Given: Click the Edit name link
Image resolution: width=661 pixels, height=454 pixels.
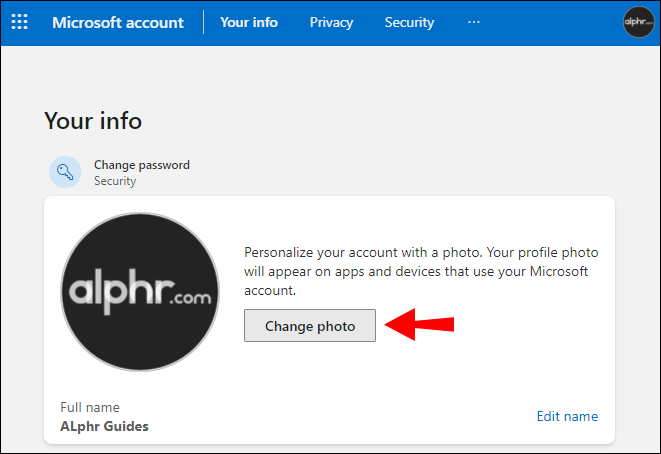Looking at the screenshot, I should point(567,416).
